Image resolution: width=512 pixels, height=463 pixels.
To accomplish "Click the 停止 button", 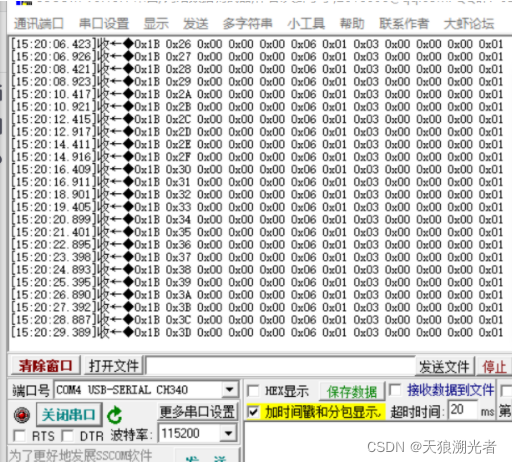I will tap(494, 367).
